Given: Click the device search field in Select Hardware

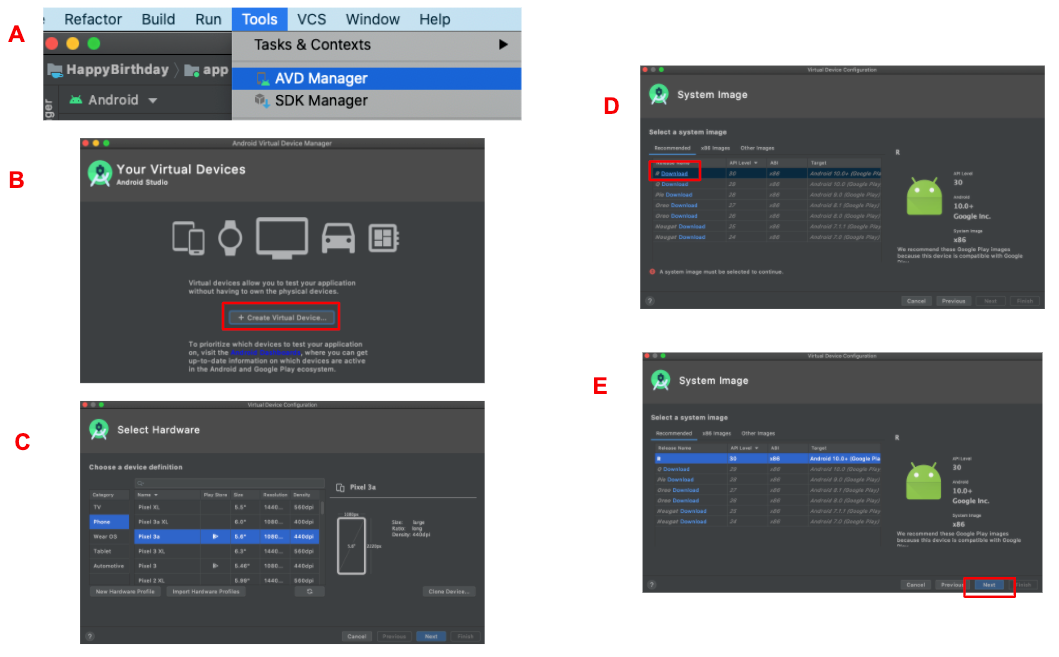Looking at the screenshot, I should pos(229,483).
